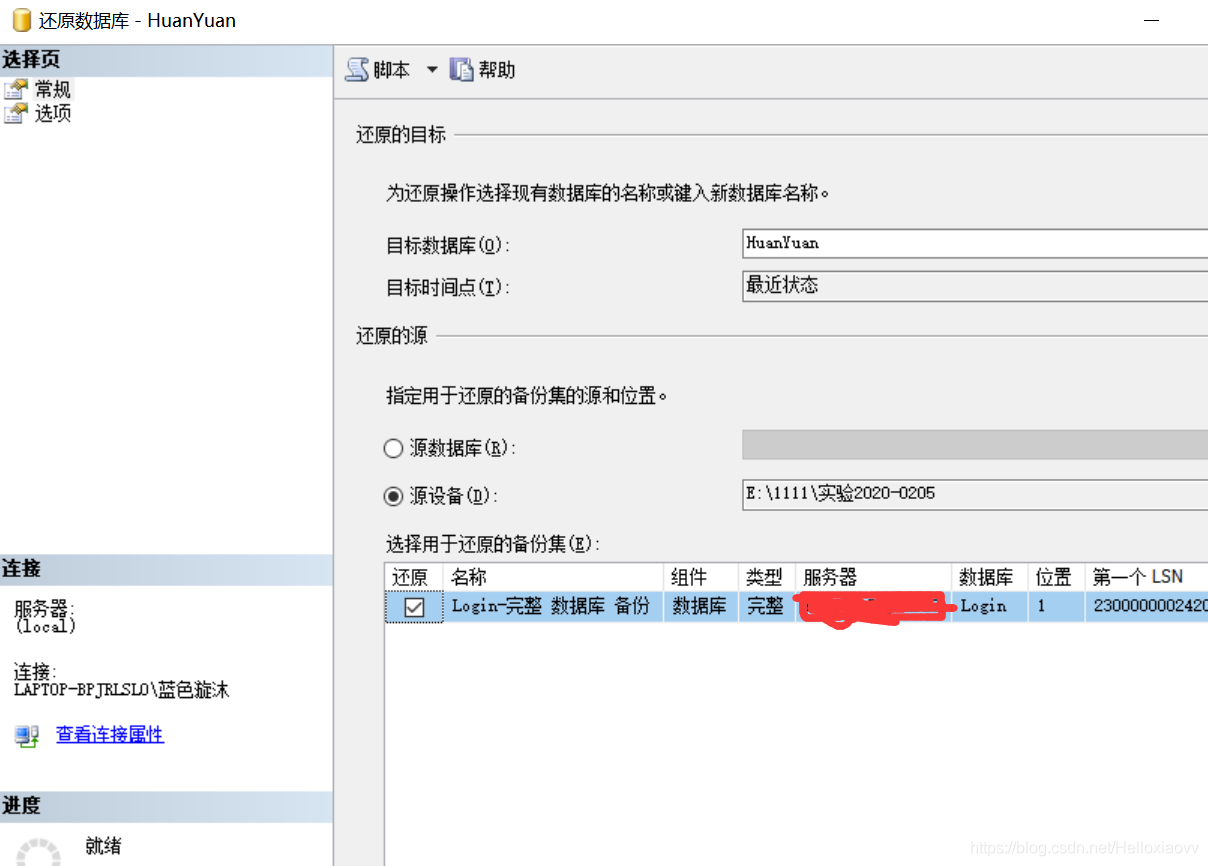
Task: Click the 进度 section showing 就绪 status
Action: click(101, 846)
